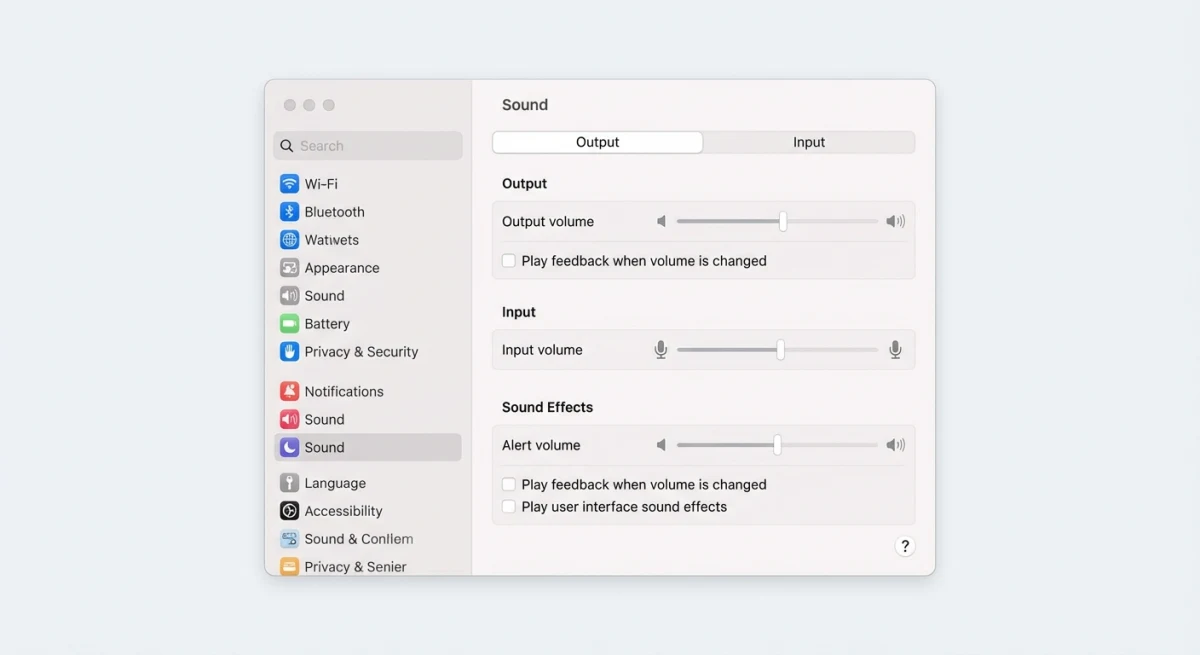Click the quiet speaker icon beside Output volume
Screen dimensions: 1200x655
[x=661, y=221]
